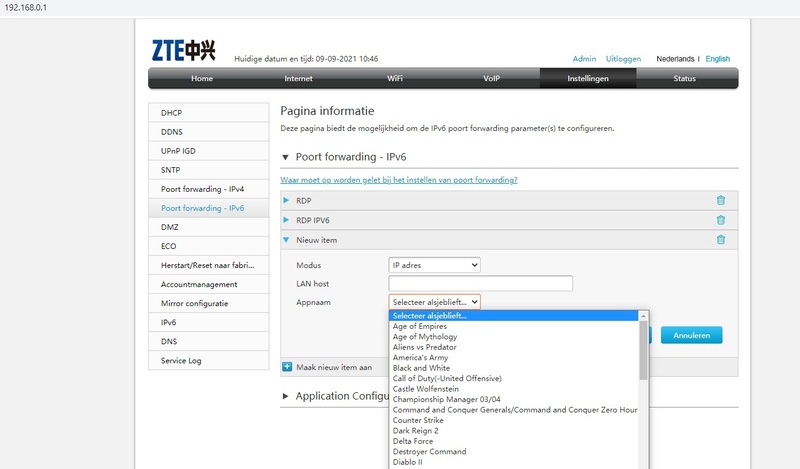This screenshot has width=800, height=469.
Task: Delete the RDP rule with trash icon
Action: point(720,201)
